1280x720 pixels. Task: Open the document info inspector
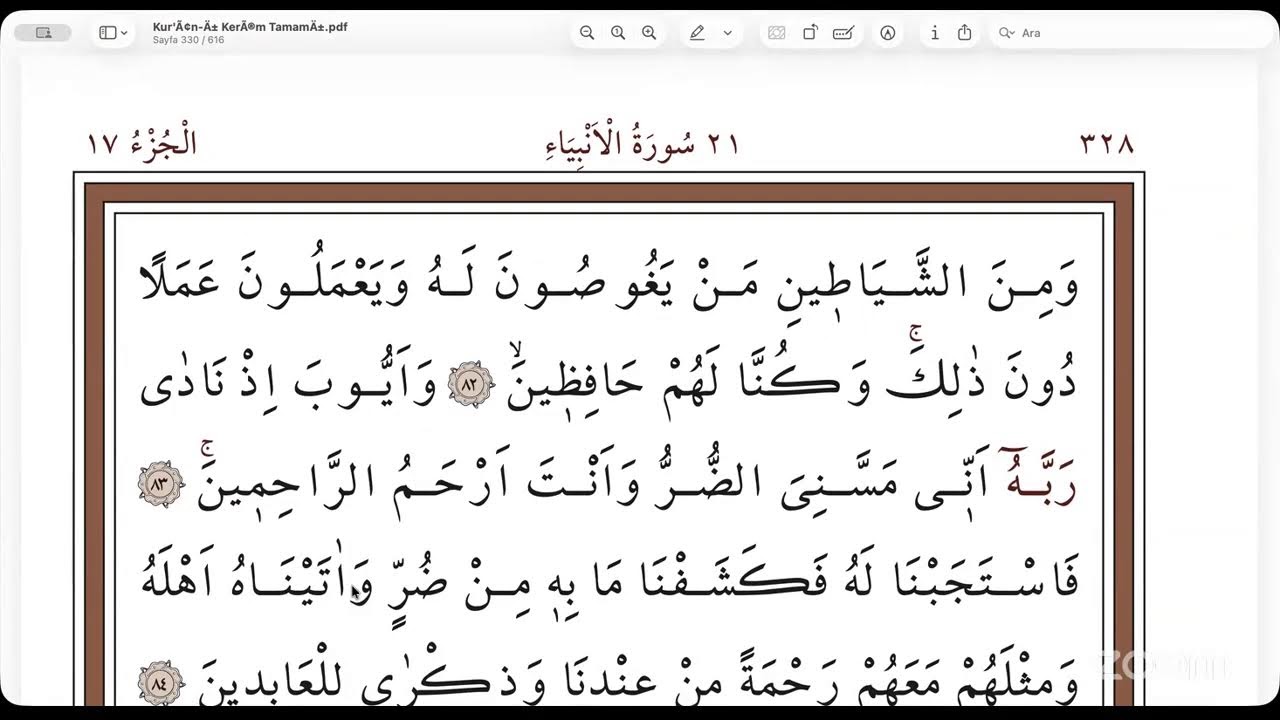934,33
